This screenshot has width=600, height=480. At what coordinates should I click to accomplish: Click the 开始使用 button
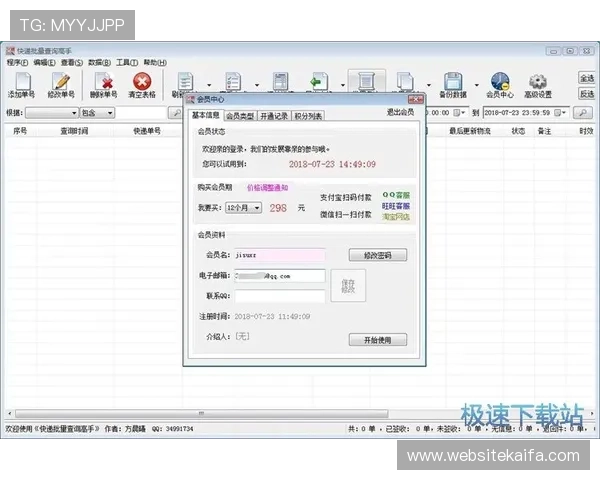click(x=378, y=340)
